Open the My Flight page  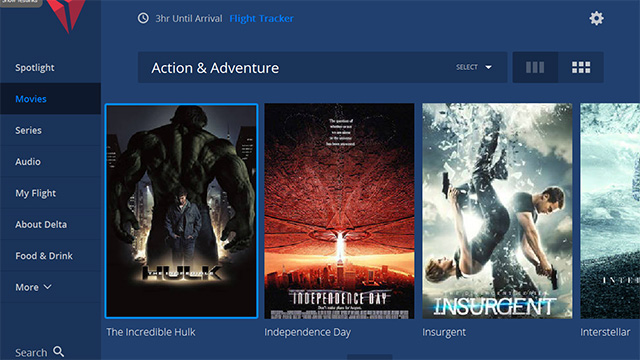point(36,193)
